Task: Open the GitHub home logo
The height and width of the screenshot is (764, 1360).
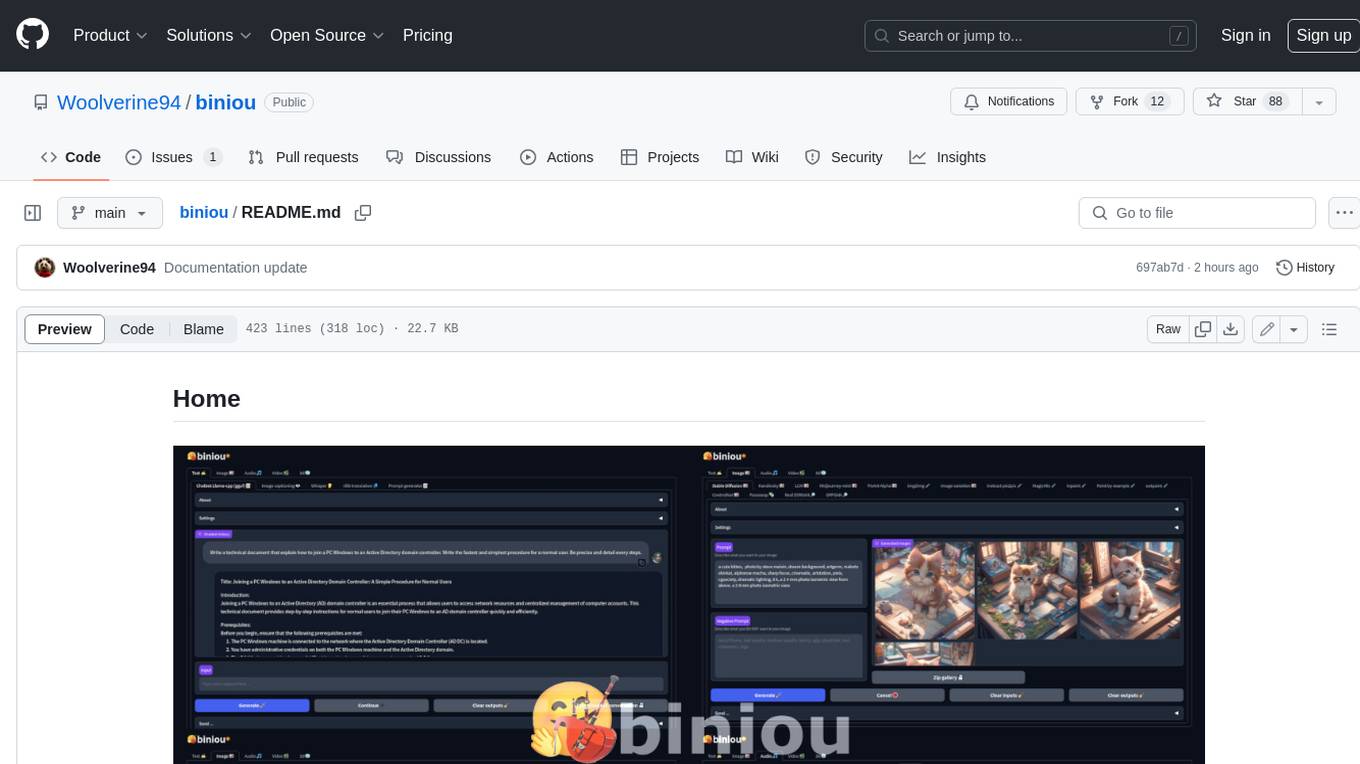Action: pos(32,35)
